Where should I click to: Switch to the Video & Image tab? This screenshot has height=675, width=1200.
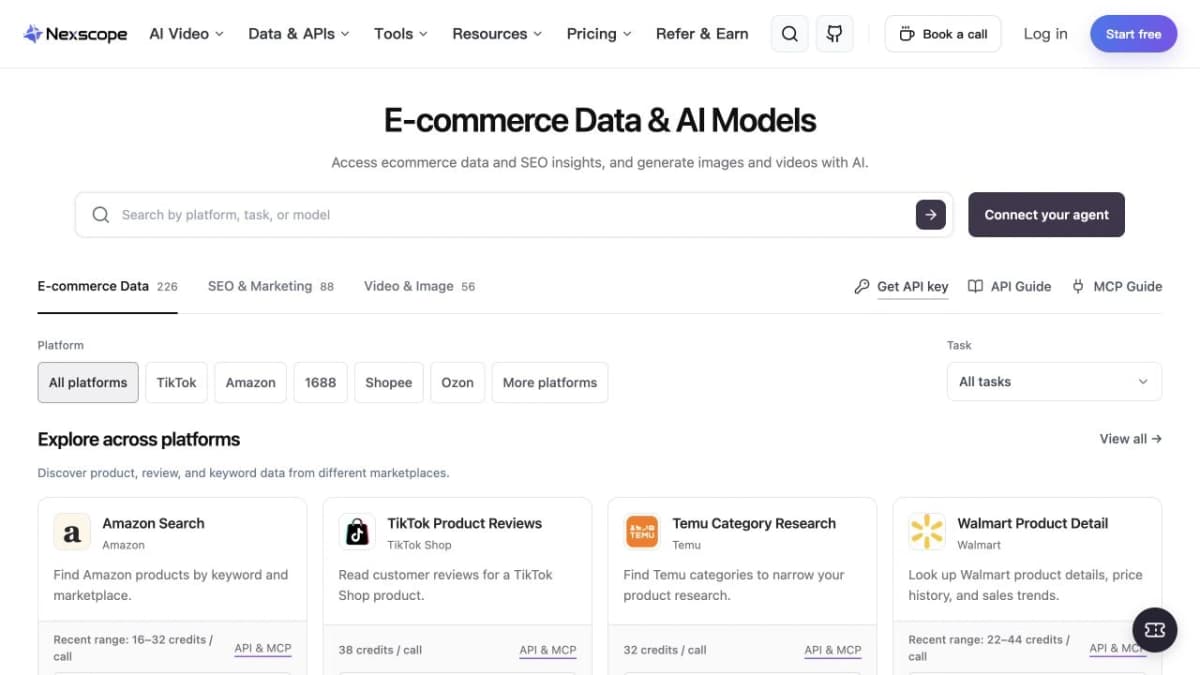click(x=419, y=286)
